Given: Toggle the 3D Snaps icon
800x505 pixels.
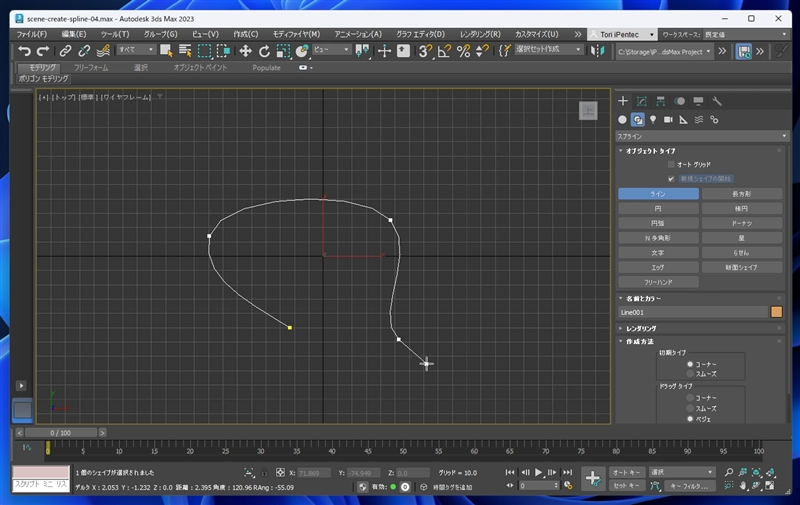Looking at the screenshot, I should 424,50.
